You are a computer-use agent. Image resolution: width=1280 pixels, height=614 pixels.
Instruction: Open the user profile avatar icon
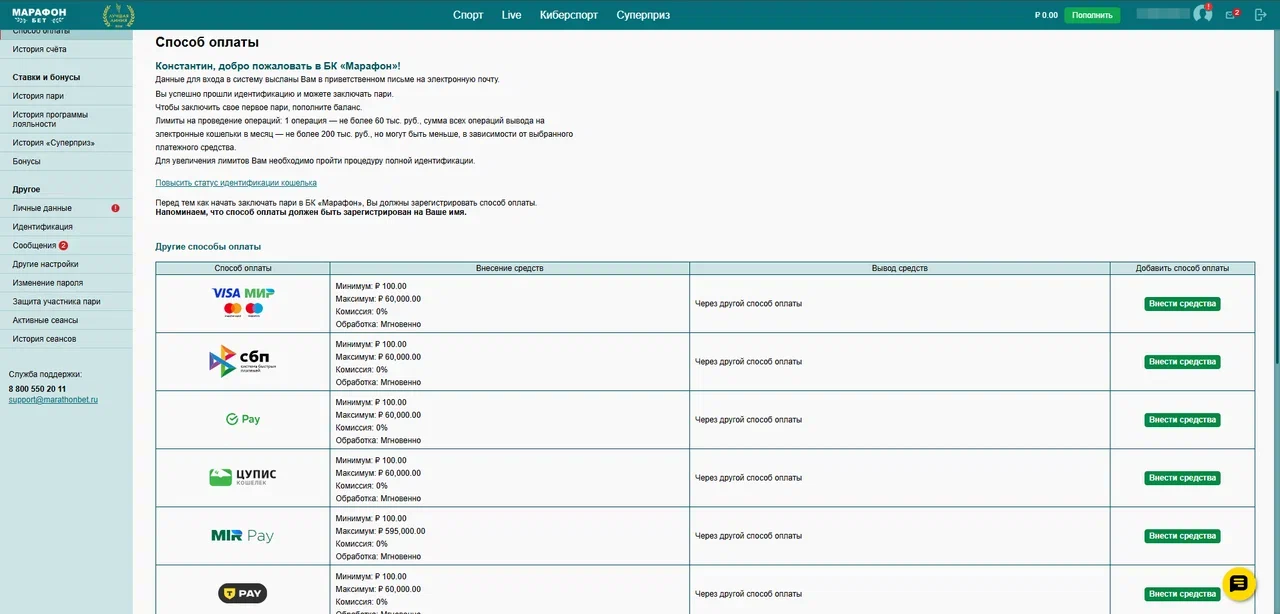pos(1202,14)
